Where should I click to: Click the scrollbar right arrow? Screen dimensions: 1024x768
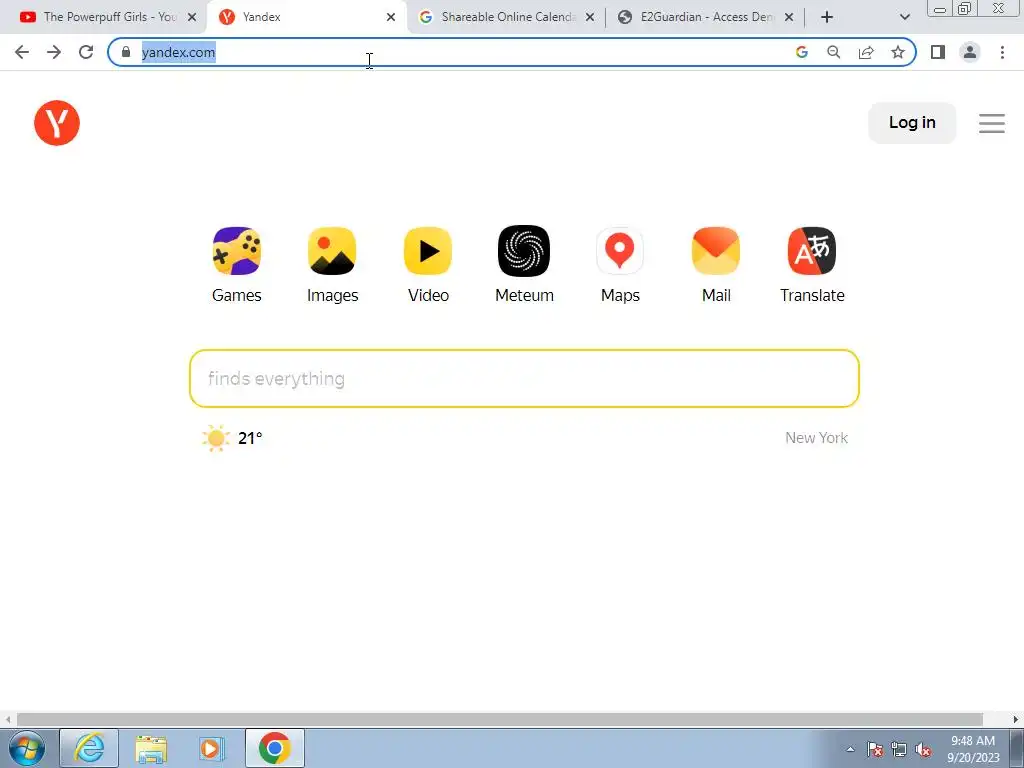coord(1016,720)
